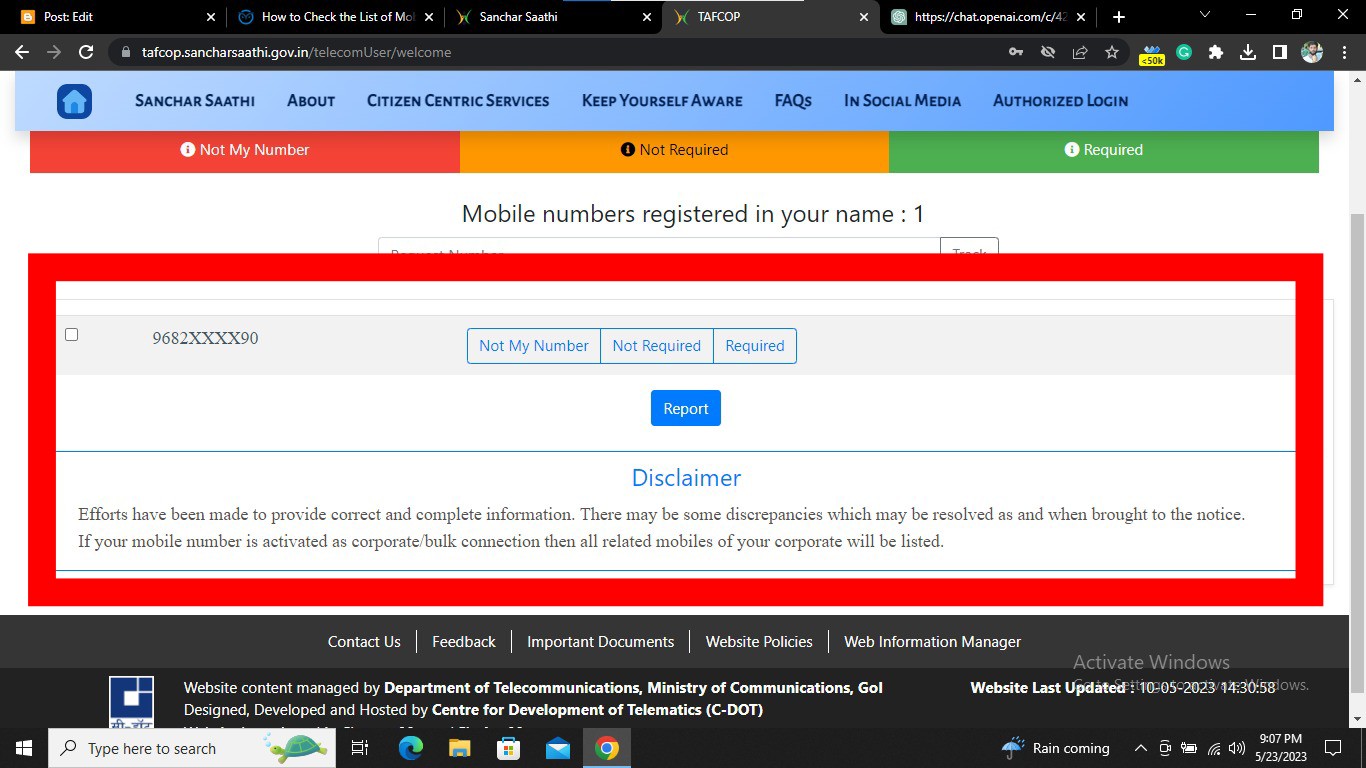Click the Windows search box
This screenshot has width=1366, height=768.
190,748
